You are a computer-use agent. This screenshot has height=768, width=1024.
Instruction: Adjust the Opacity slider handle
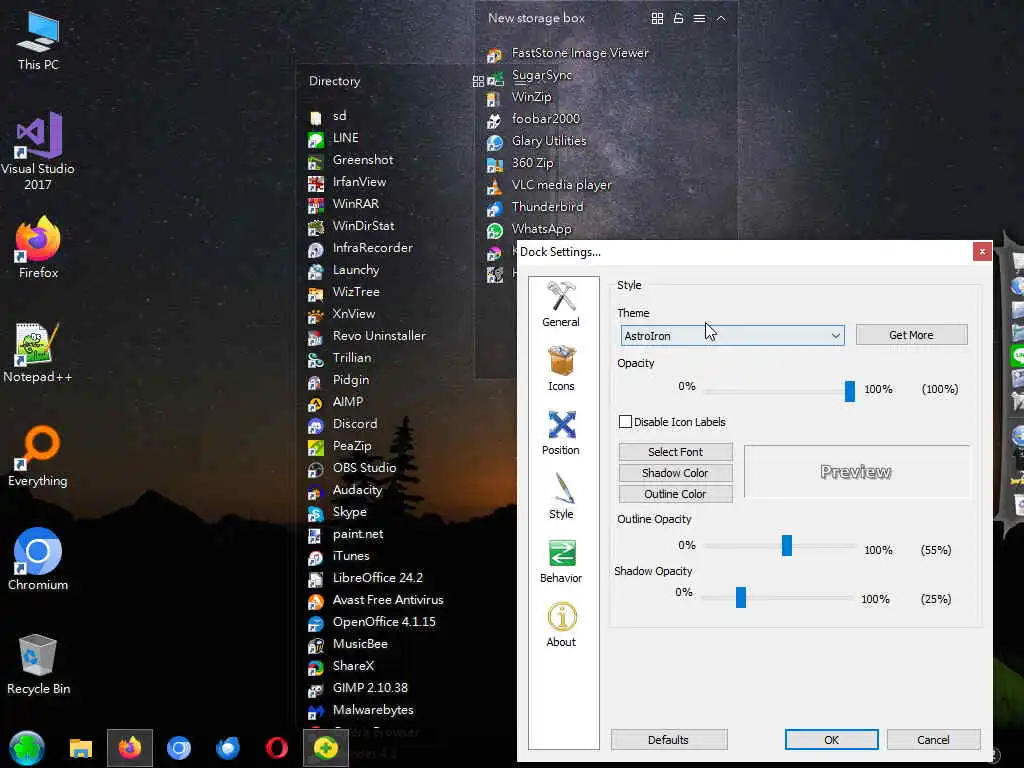click(x=850, y=391)
